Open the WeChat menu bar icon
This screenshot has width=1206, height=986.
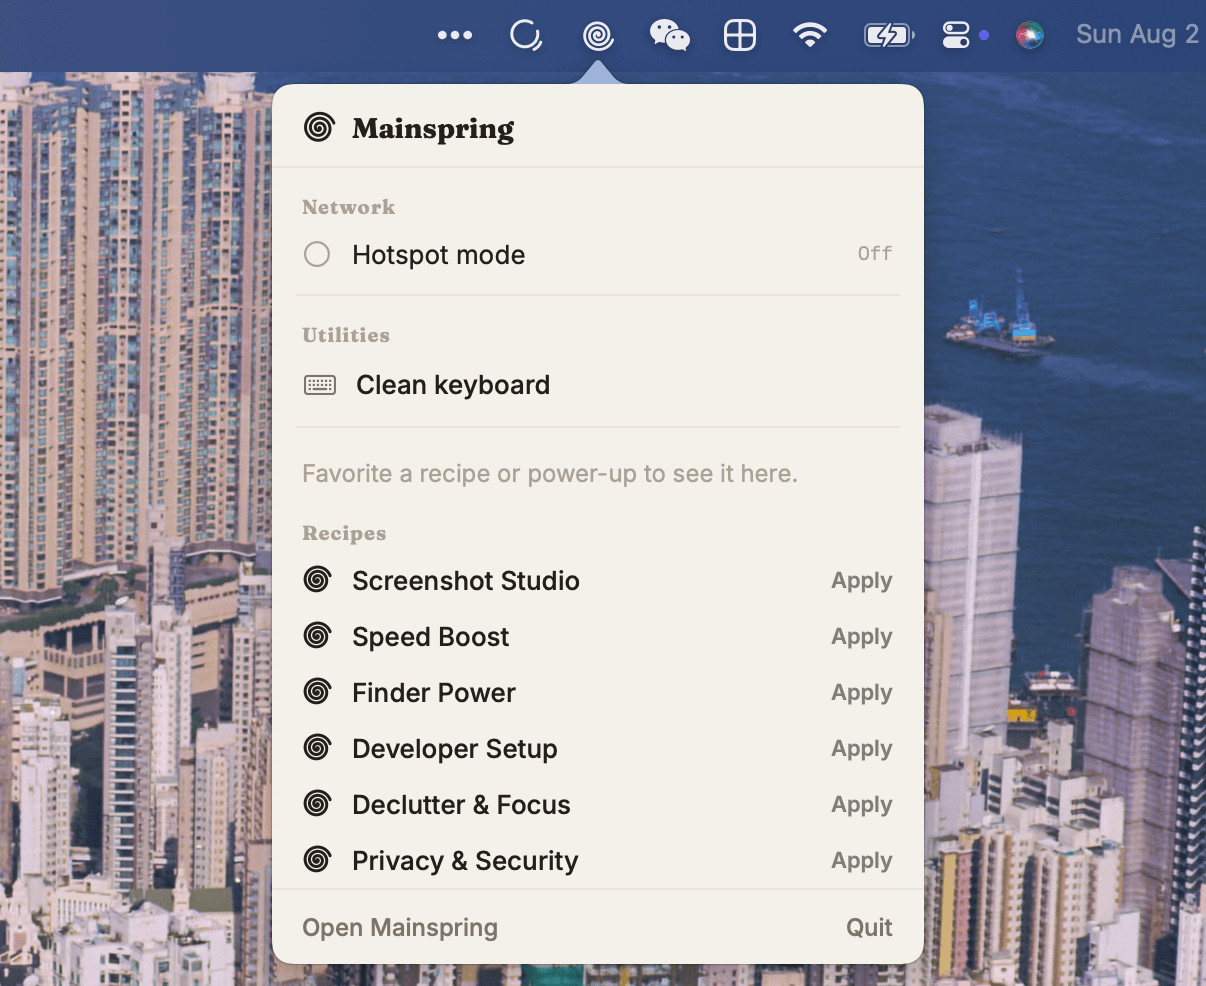(669, 36)
